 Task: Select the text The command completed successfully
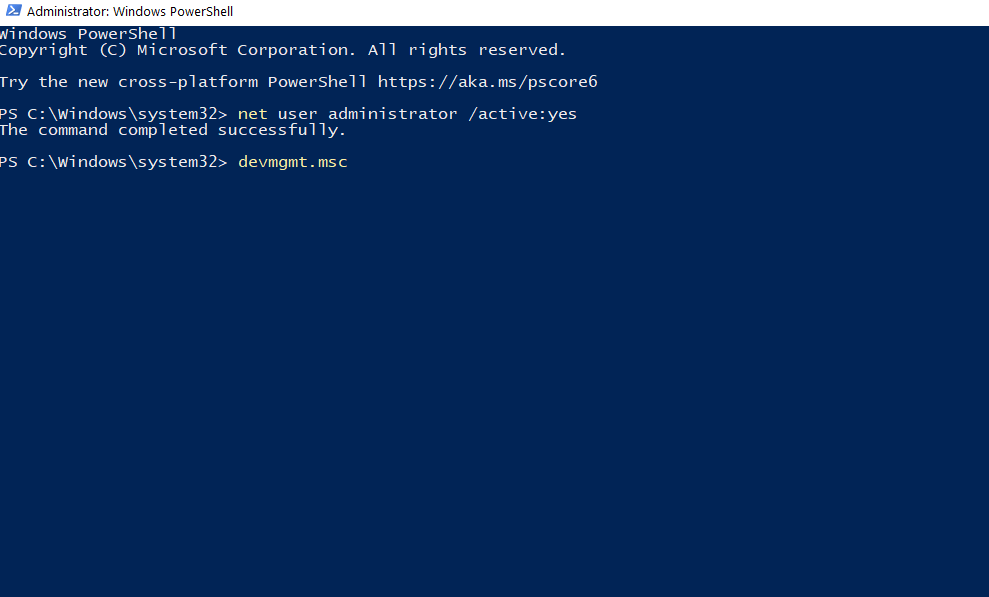(x=172, y=129)
